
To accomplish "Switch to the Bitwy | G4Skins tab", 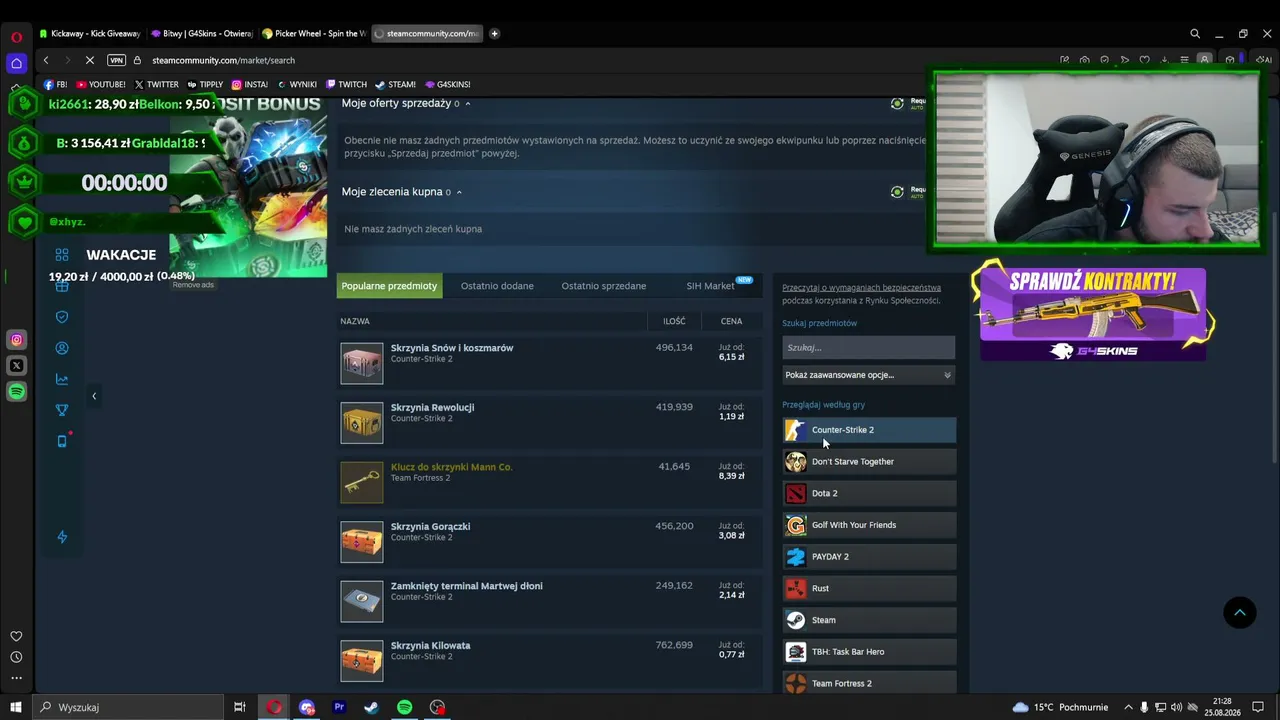I will 202,33.
